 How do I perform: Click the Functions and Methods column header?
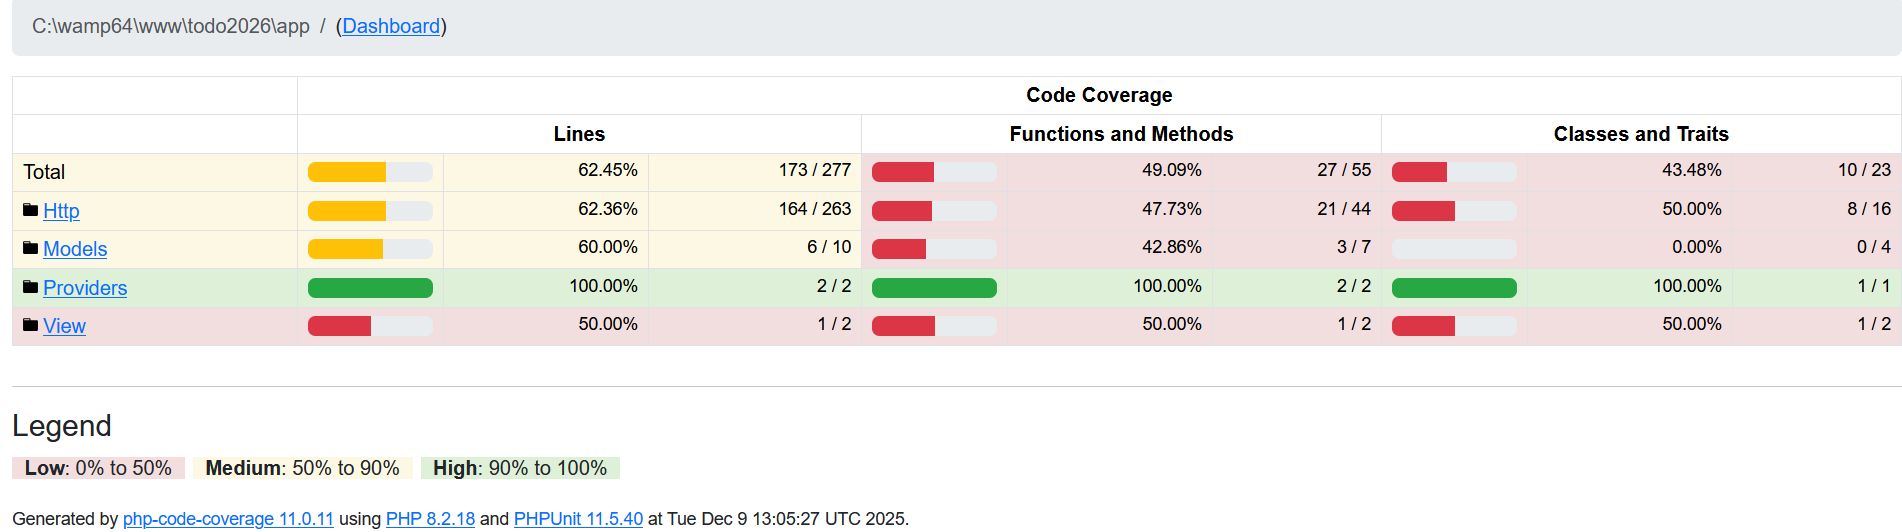coord(1121,134)
